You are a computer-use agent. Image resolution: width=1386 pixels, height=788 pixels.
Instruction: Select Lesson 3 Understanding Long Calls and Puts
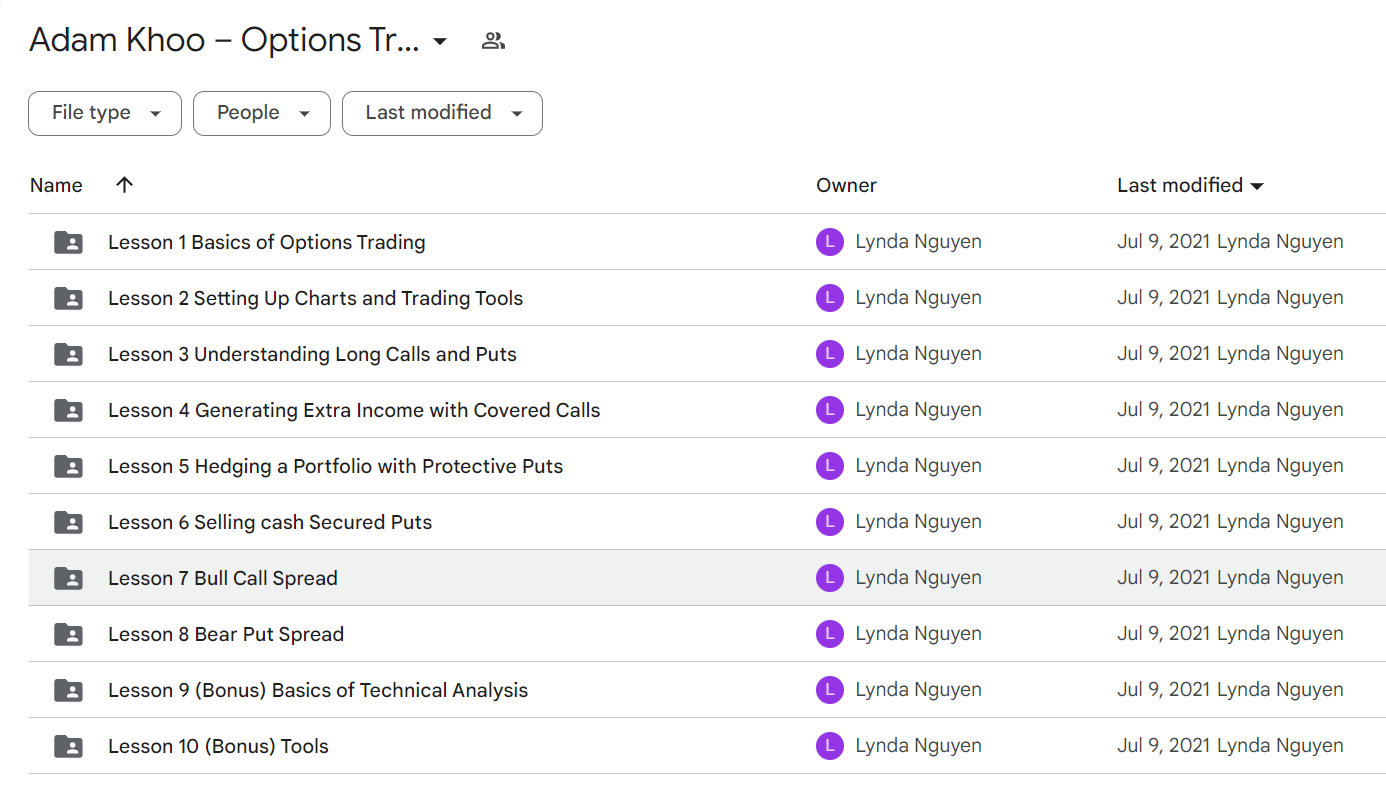312,354
